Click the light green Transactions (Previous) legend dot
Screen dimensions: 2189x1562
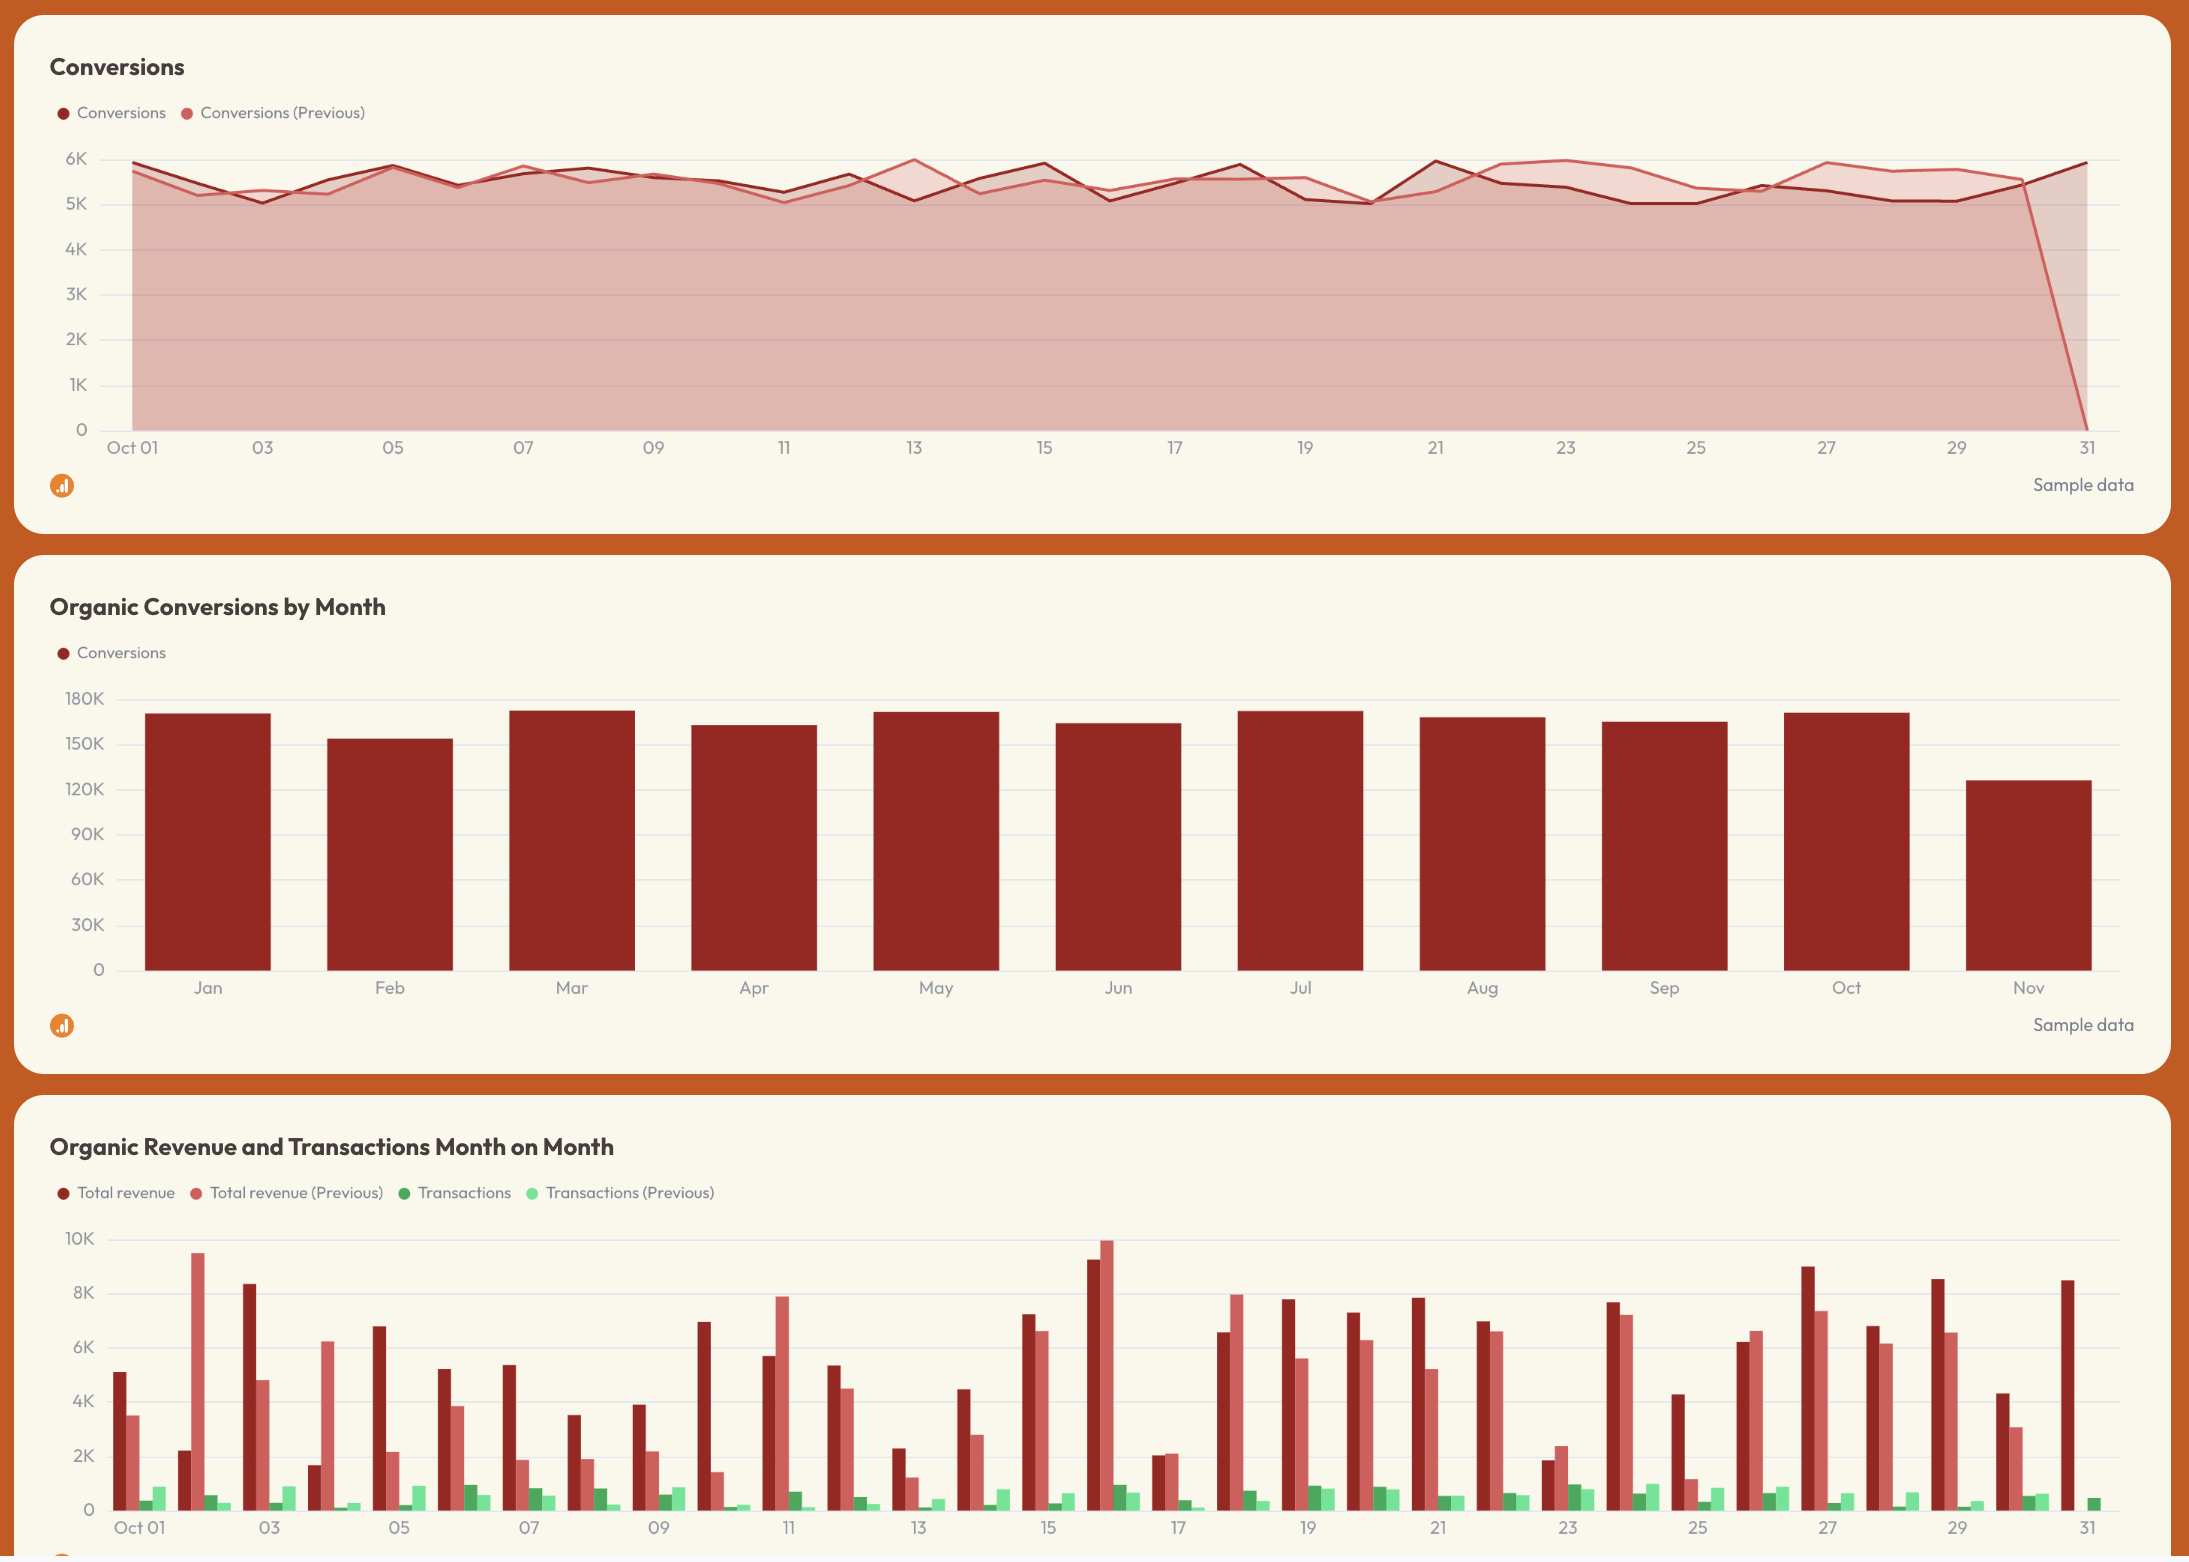(533, 1192)
